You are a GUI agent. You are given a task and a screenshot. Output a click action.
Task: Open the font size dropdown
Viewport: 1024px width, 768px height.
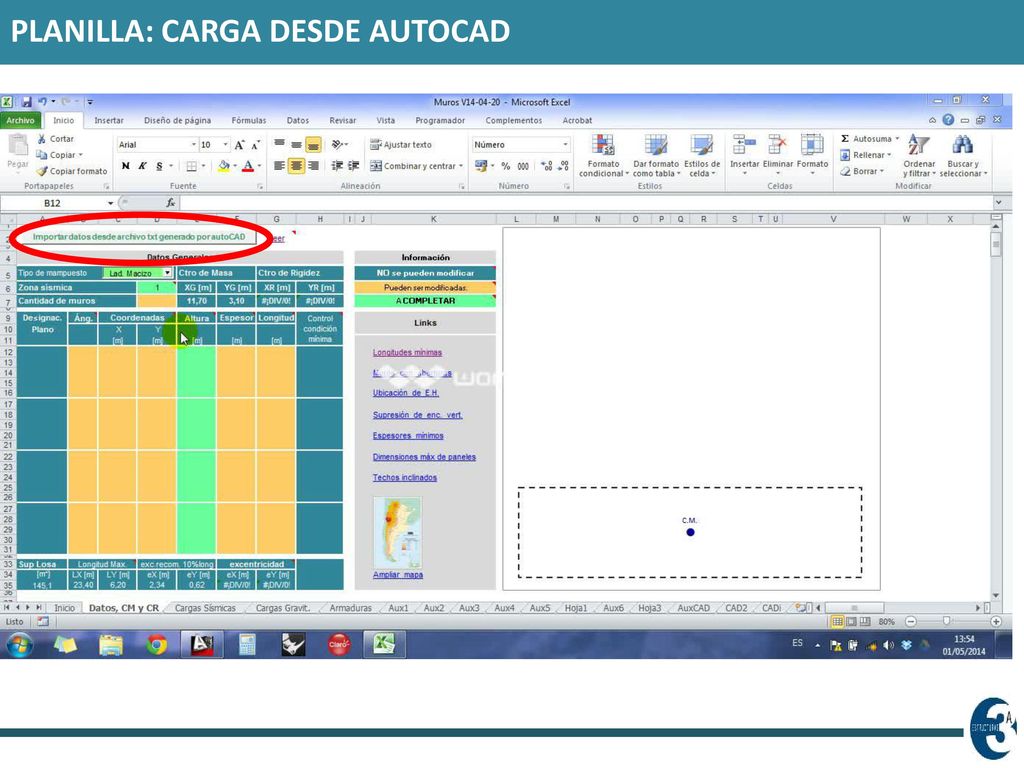coord(225,144)
